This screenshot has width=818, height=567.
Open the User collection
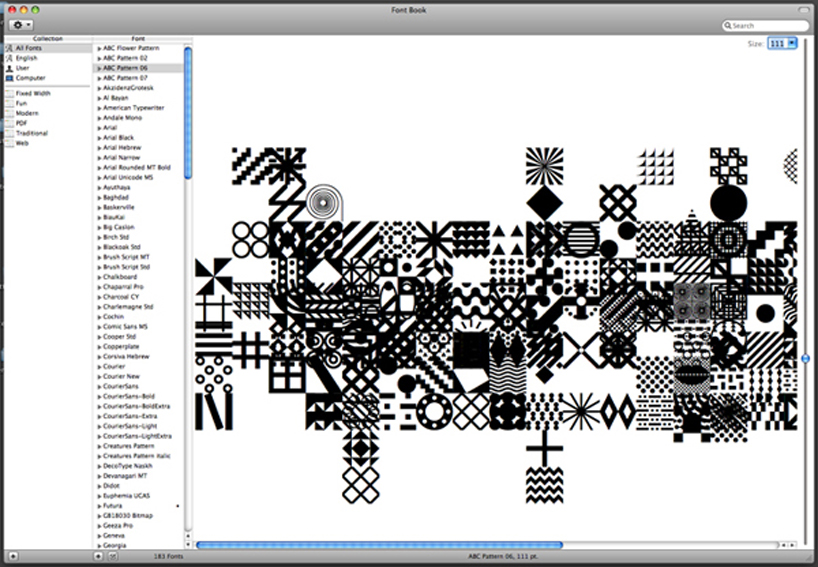point(22,68)
